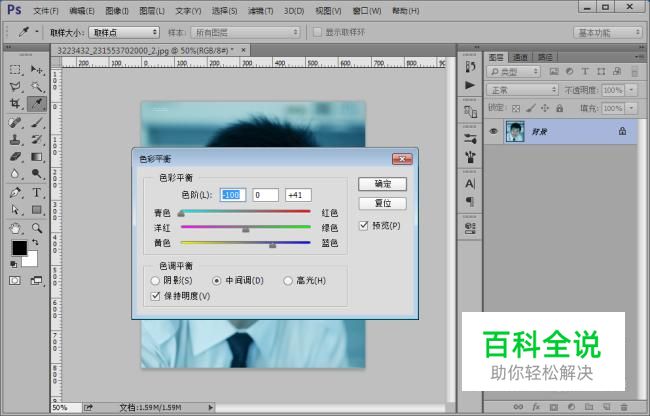Close the 色彩平衡 dialog

[402, 159]
